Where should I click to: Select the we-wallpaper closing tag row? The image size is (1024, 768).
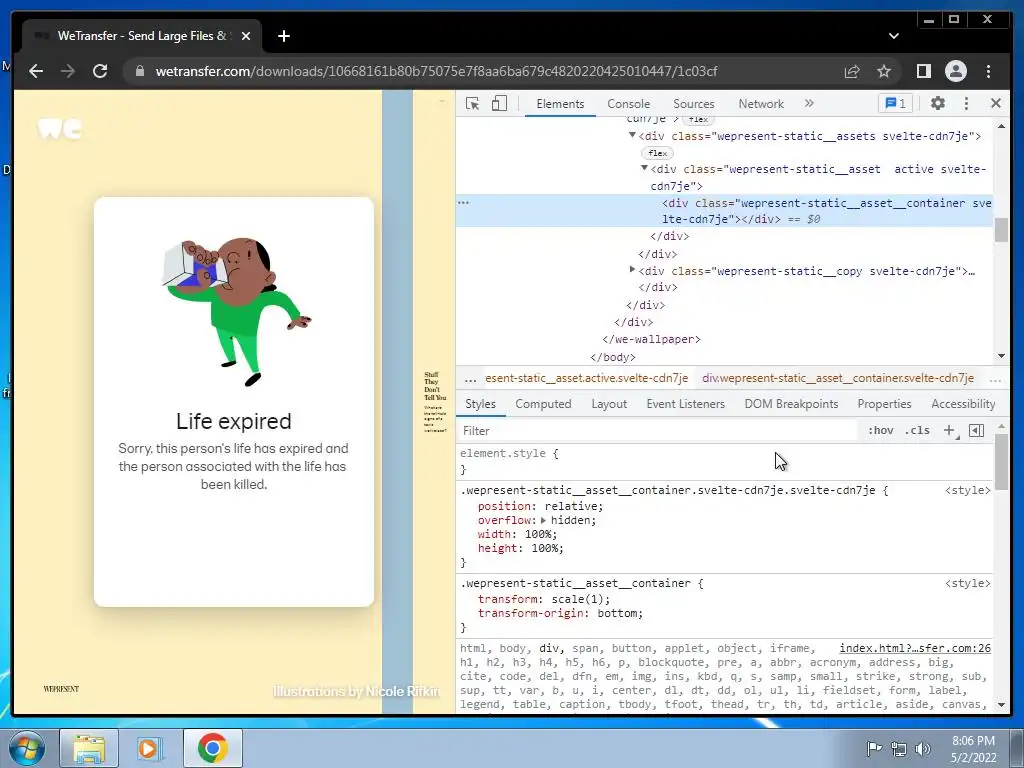pos(651,339)
